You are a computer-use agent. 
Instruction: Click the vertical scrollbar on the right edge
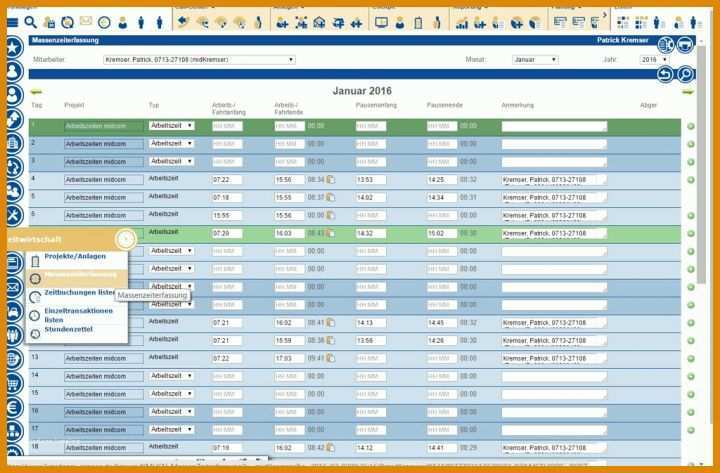coord(701,164)
